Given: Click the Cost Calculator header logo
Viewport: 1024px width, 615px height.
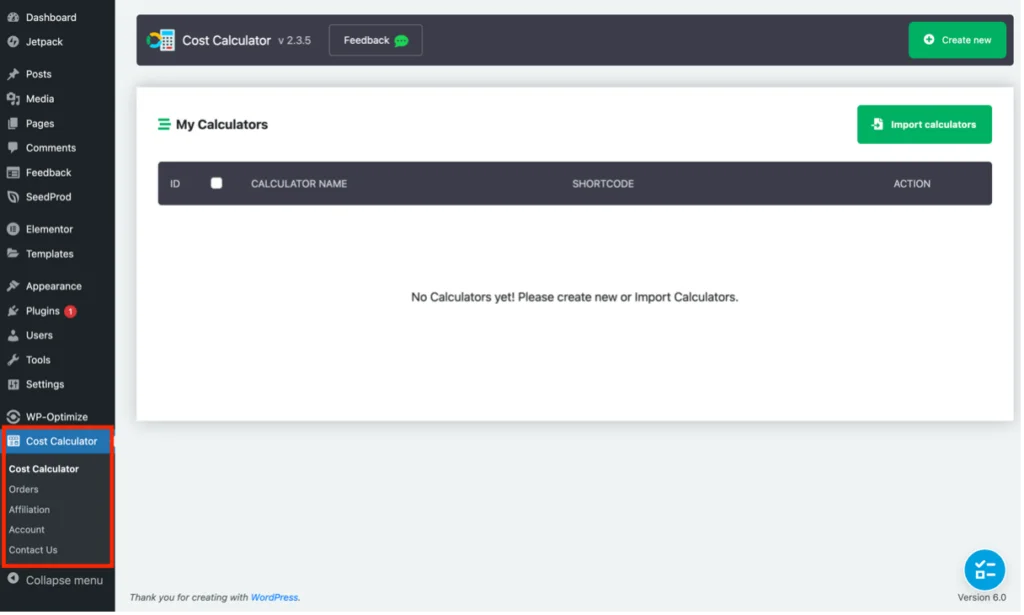Looking at the screenshot, I should (161, 40).
